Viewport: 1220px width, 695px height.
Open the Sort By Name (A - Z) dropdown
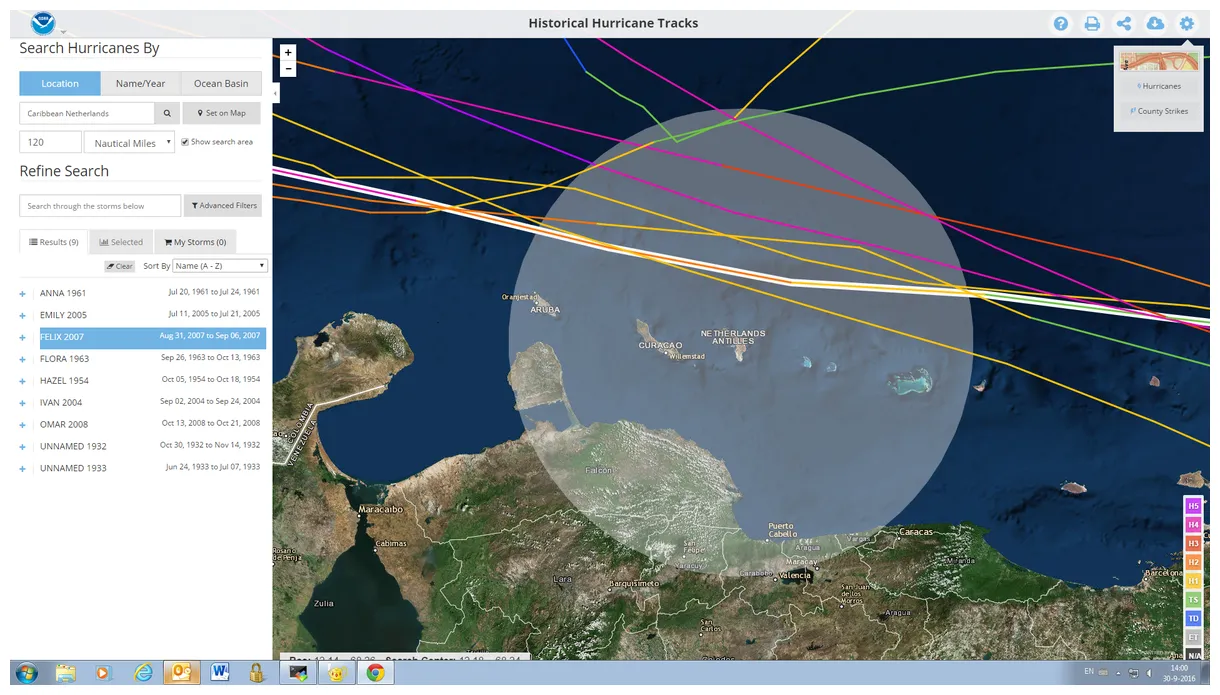(220, 266)
